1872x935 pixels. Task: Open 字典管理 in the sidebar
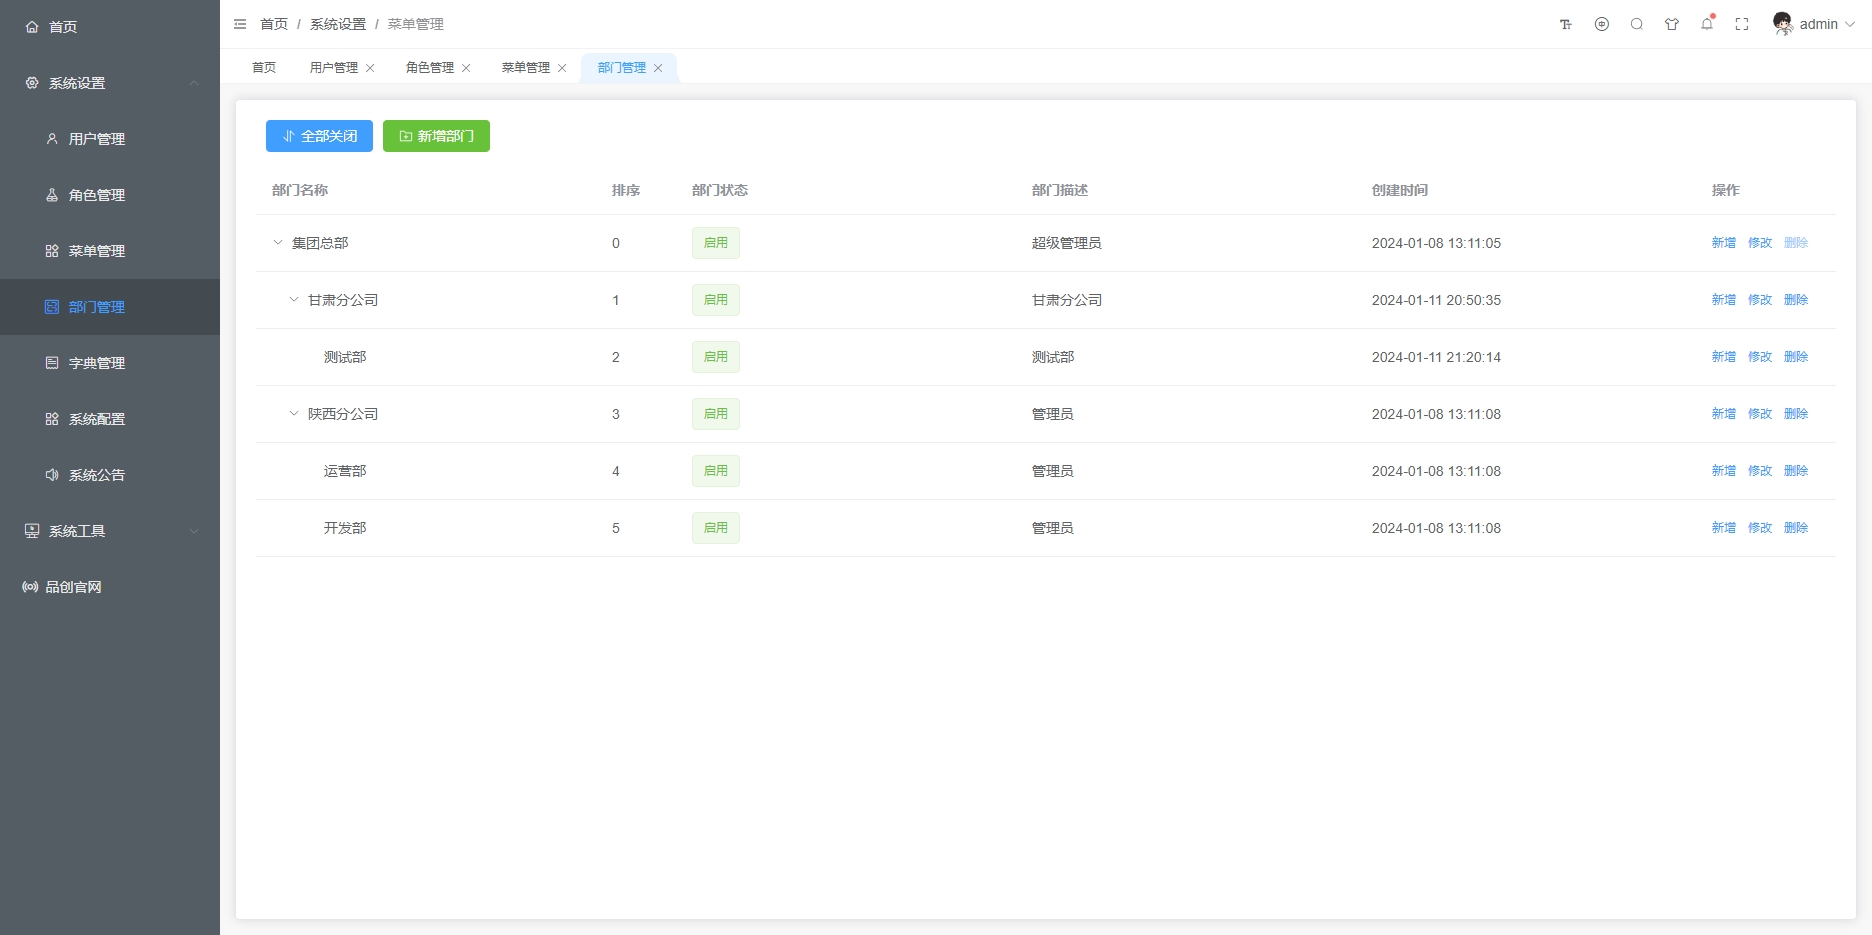click(97, 363)
